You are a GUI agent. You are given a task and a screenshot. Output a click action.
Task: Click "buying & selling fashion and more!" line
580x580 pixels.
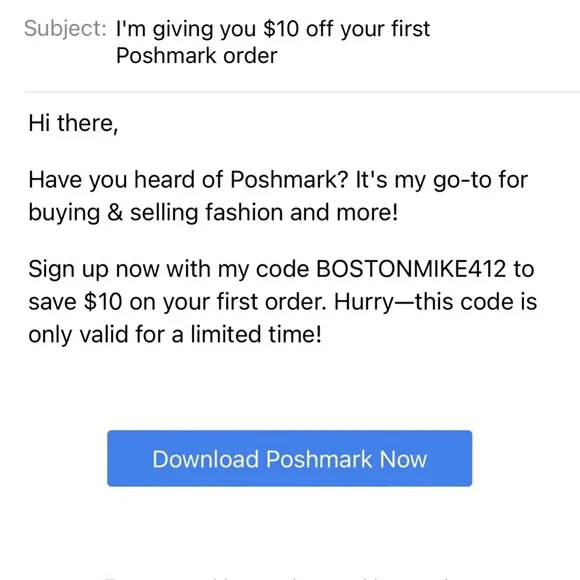[213, 213]
